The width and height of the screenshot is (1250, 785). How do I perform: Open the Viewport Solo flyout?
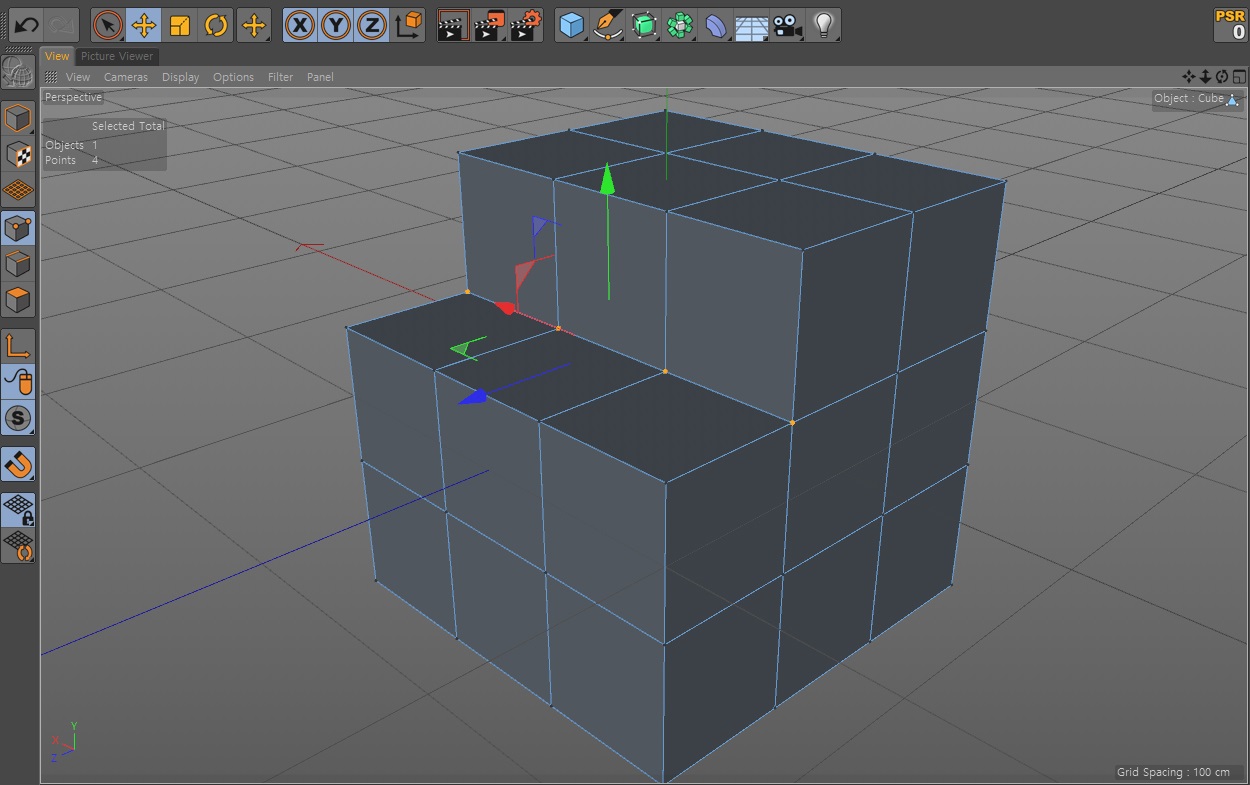coord(18,417)
